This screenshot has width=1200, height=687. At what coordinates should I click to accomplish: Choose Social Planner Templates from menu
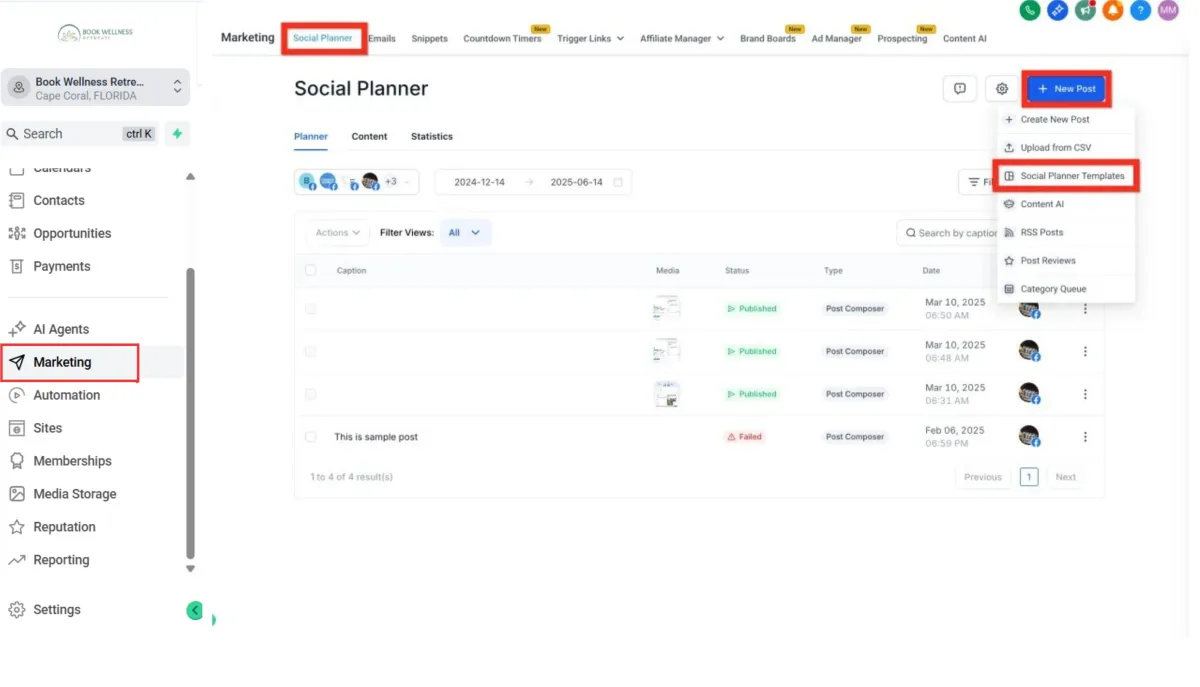pos(1065,176)
